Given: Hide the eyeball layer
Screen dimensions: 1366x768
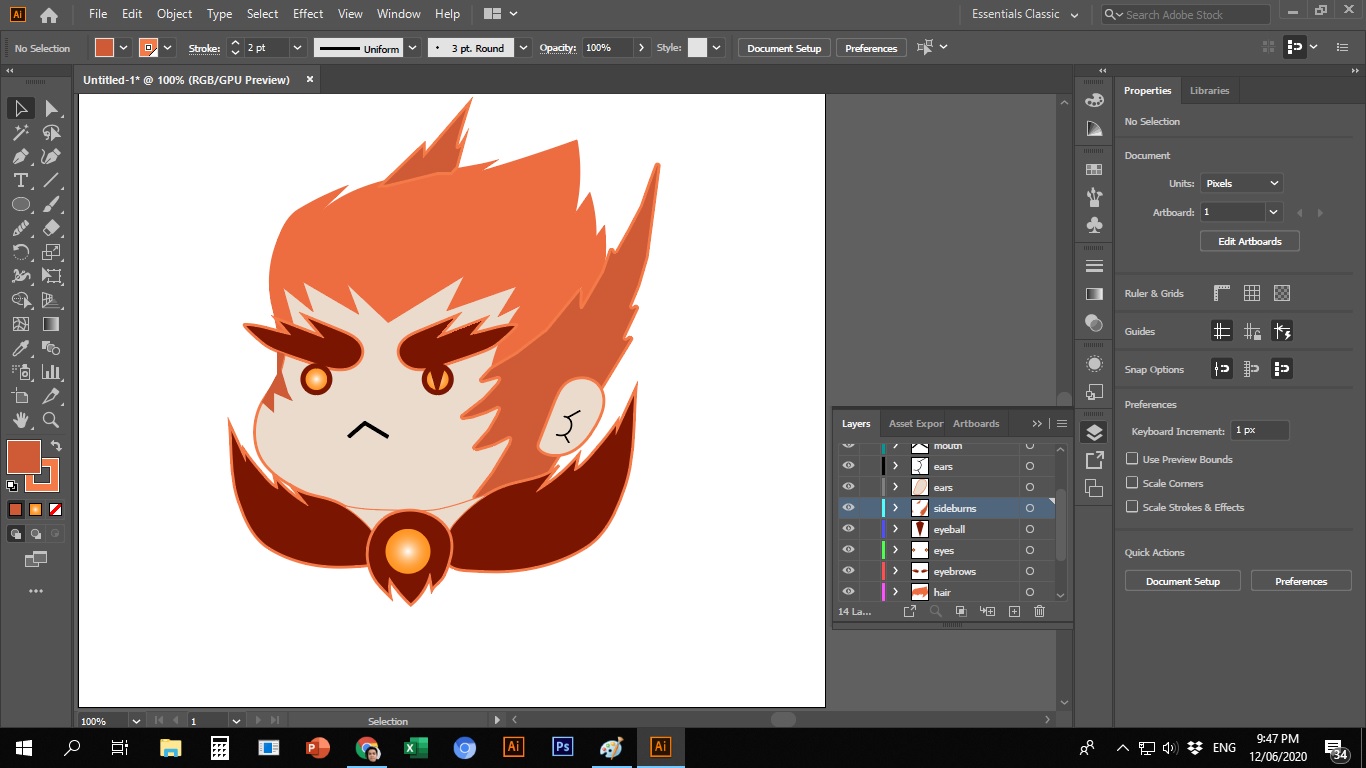Looking at the screenshot, I should (848, 529).
